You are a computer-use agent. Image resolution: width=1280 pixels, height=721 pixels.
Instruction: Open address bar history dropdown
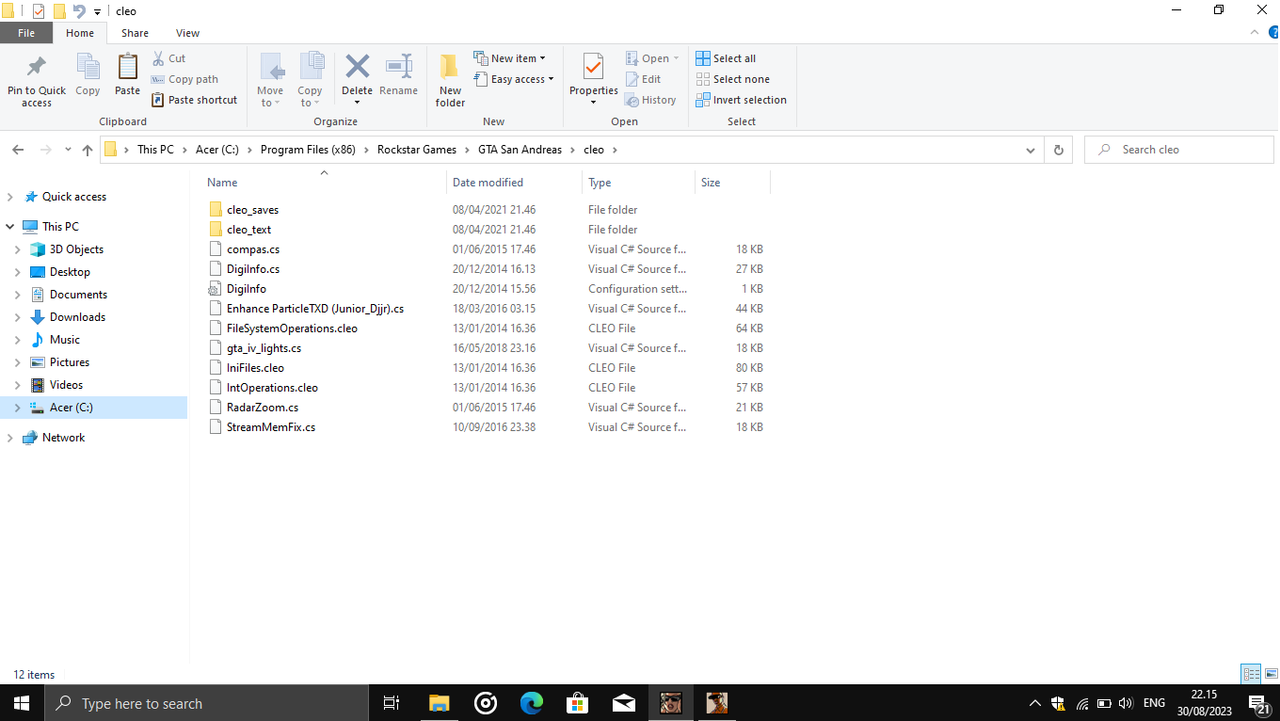point(1031,150)
